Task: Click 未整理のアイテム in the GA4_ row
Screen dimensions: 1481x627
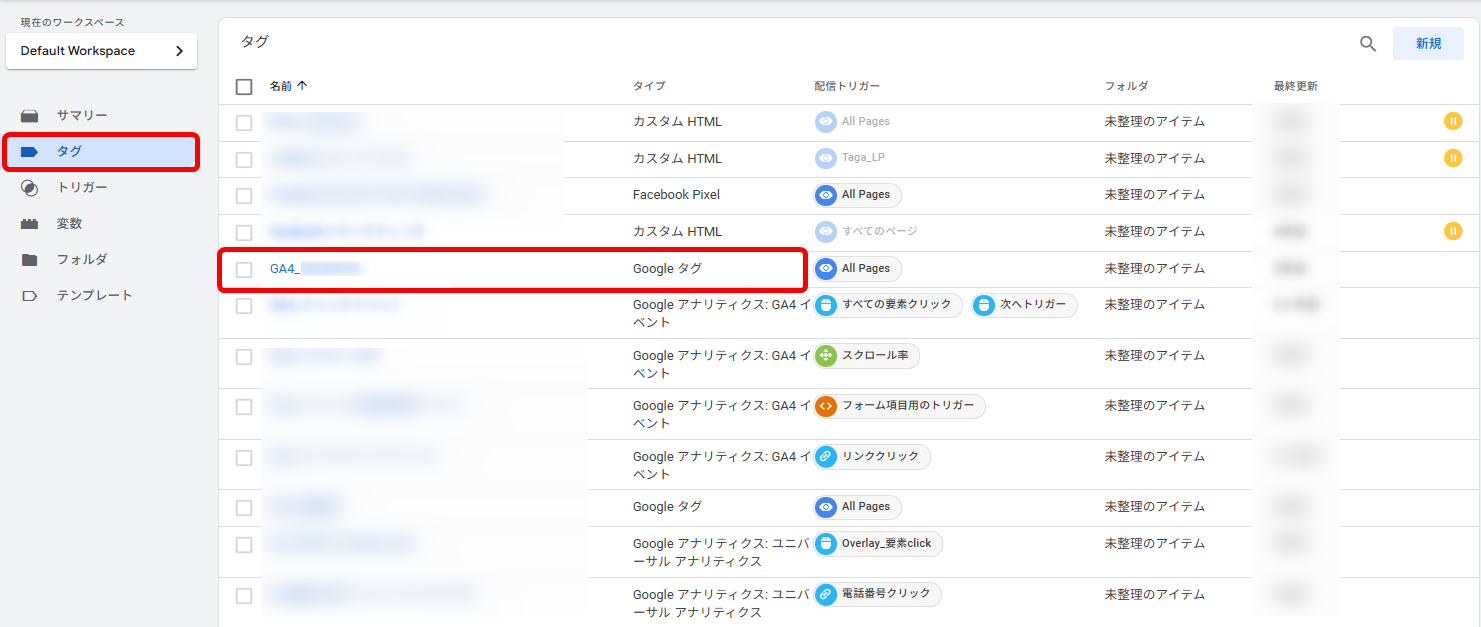Action: click(x=1155, y=269)
